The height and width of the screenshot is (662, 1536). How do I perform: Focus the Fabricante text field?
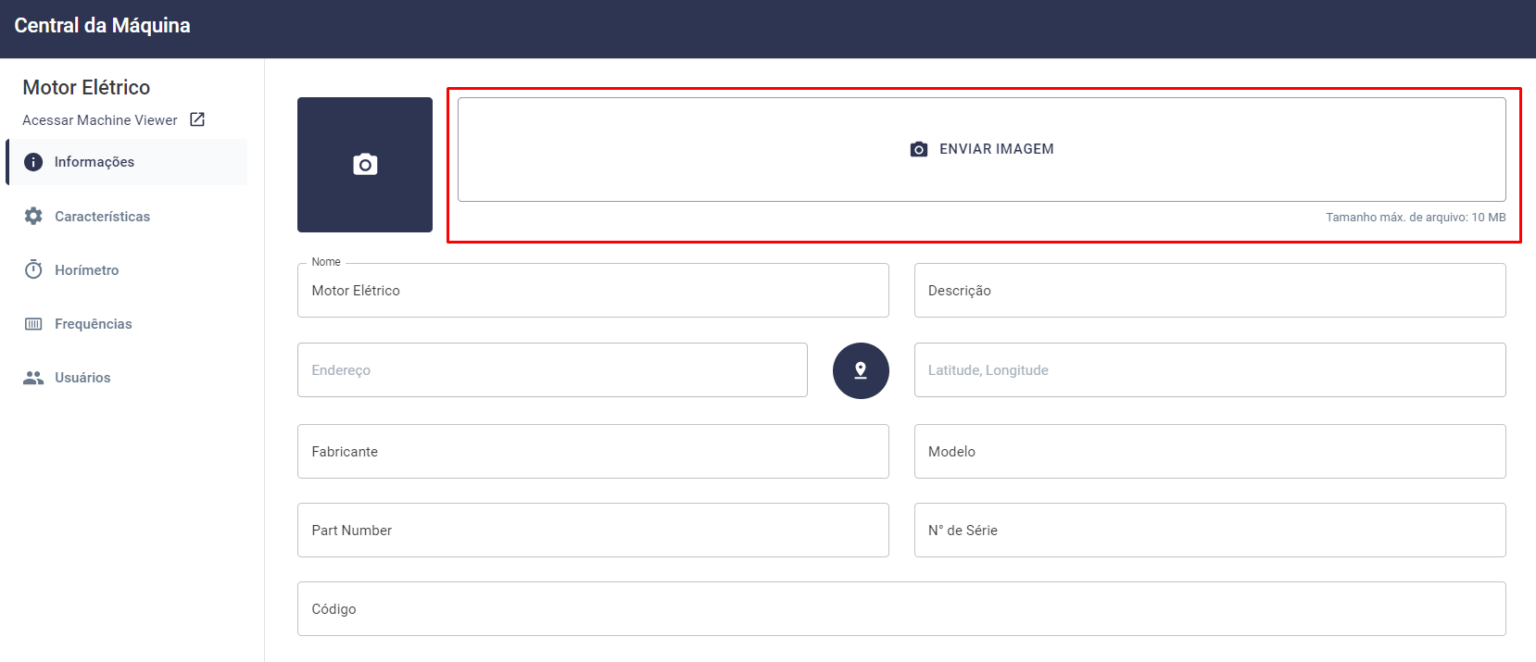point(592,452)
